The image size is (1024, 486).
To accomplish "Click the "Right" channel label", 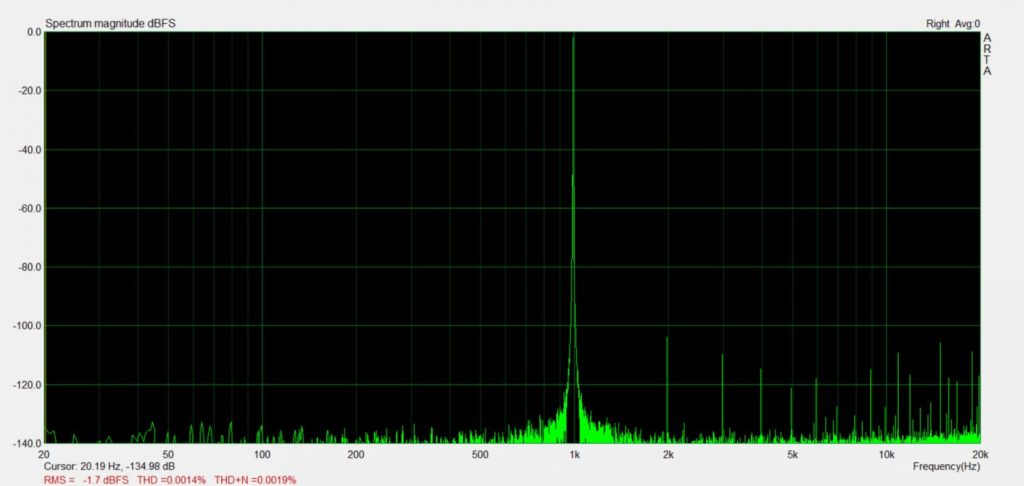I will tap(937, 23).
